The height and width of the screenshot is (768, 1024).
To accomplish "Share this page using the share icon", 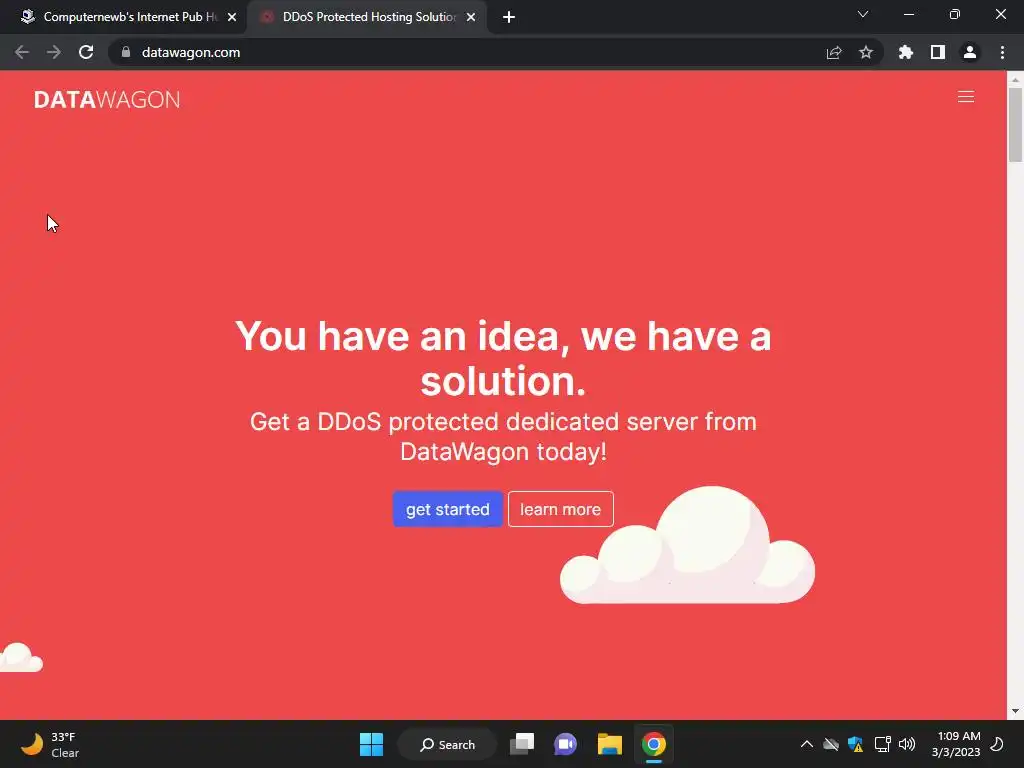I will coord(834,52).
